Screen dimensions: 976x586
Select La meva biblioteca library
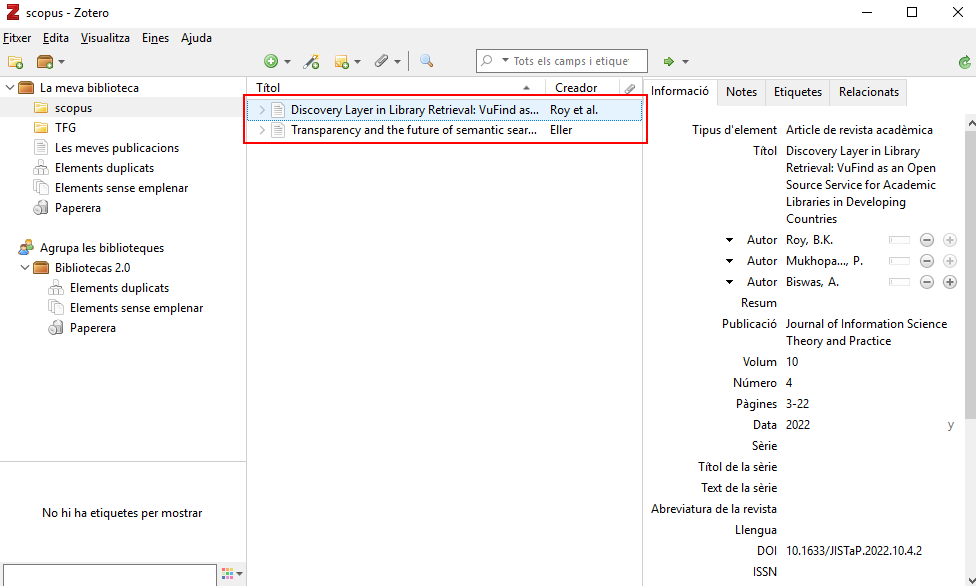pos(89,88)
